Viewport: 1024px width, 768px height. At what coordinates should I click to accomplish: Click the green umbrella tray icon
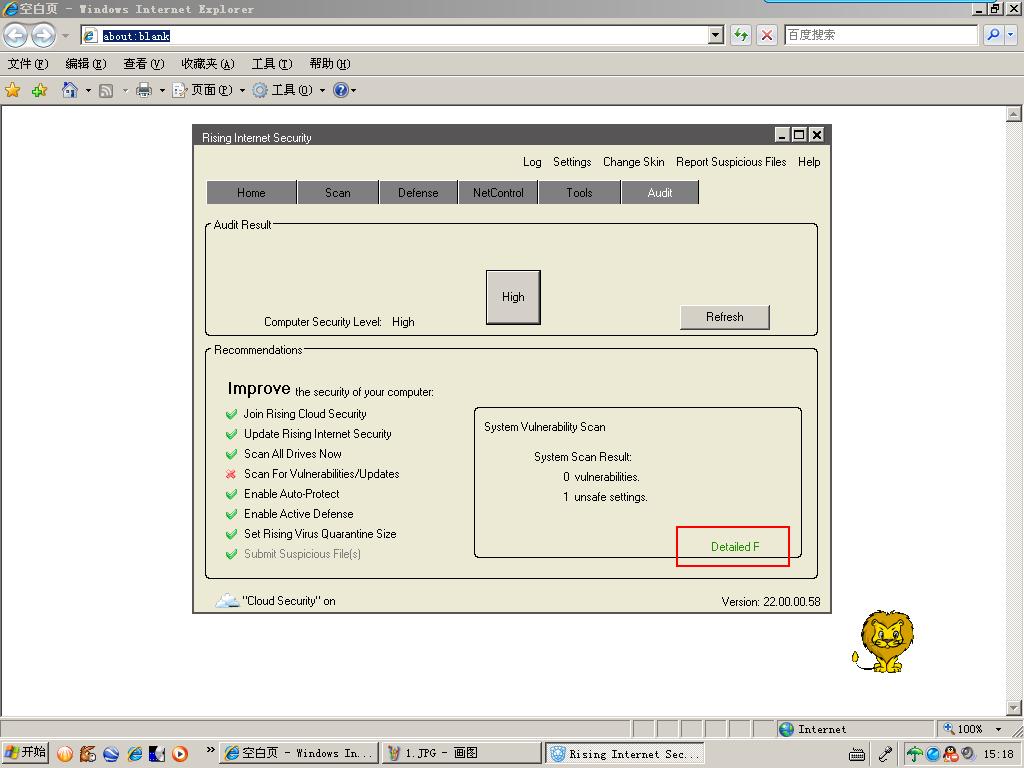point(914,754)
